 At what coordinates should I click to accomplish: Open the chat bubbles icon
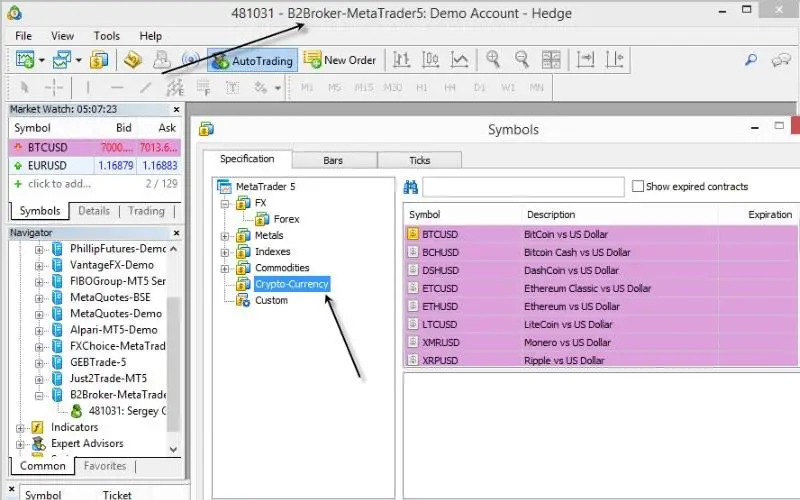[781, 61]
